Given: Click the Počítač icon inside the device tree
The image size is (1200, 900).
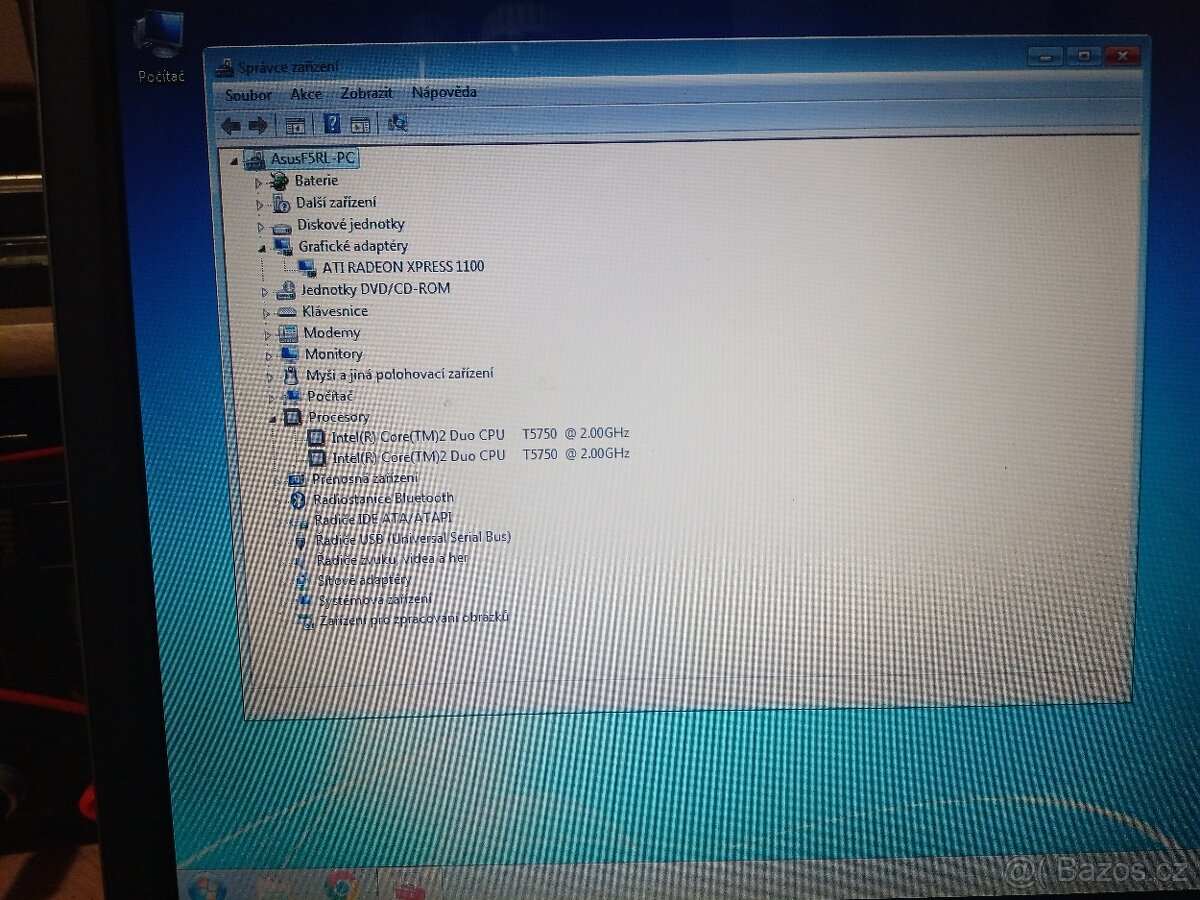Looking at the screenshot, I should click(x=293, y=396).
